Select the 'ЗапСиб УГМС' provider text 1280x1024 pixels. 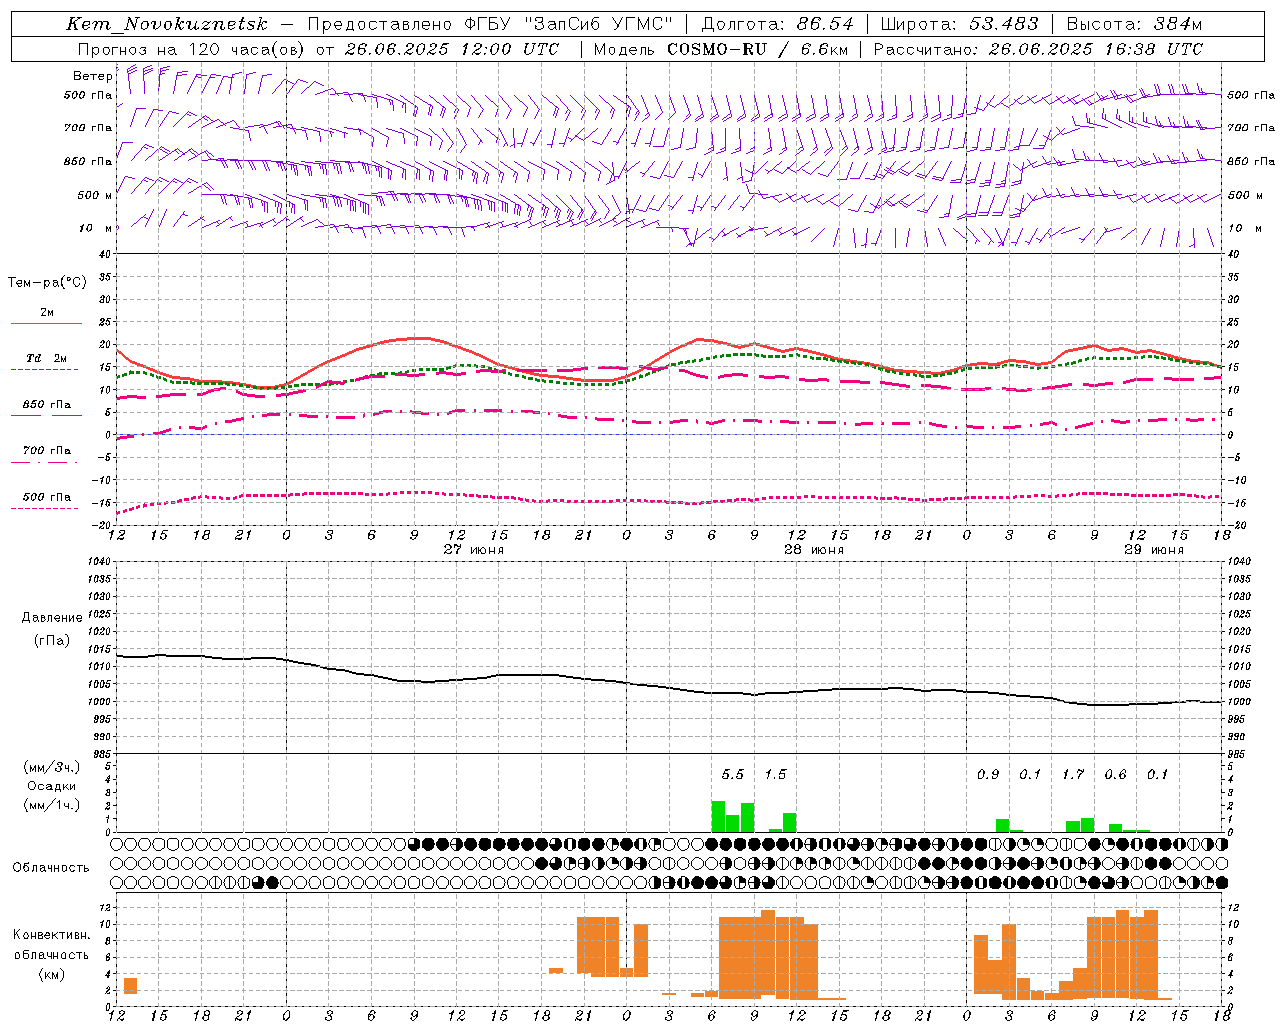(601, 24)
